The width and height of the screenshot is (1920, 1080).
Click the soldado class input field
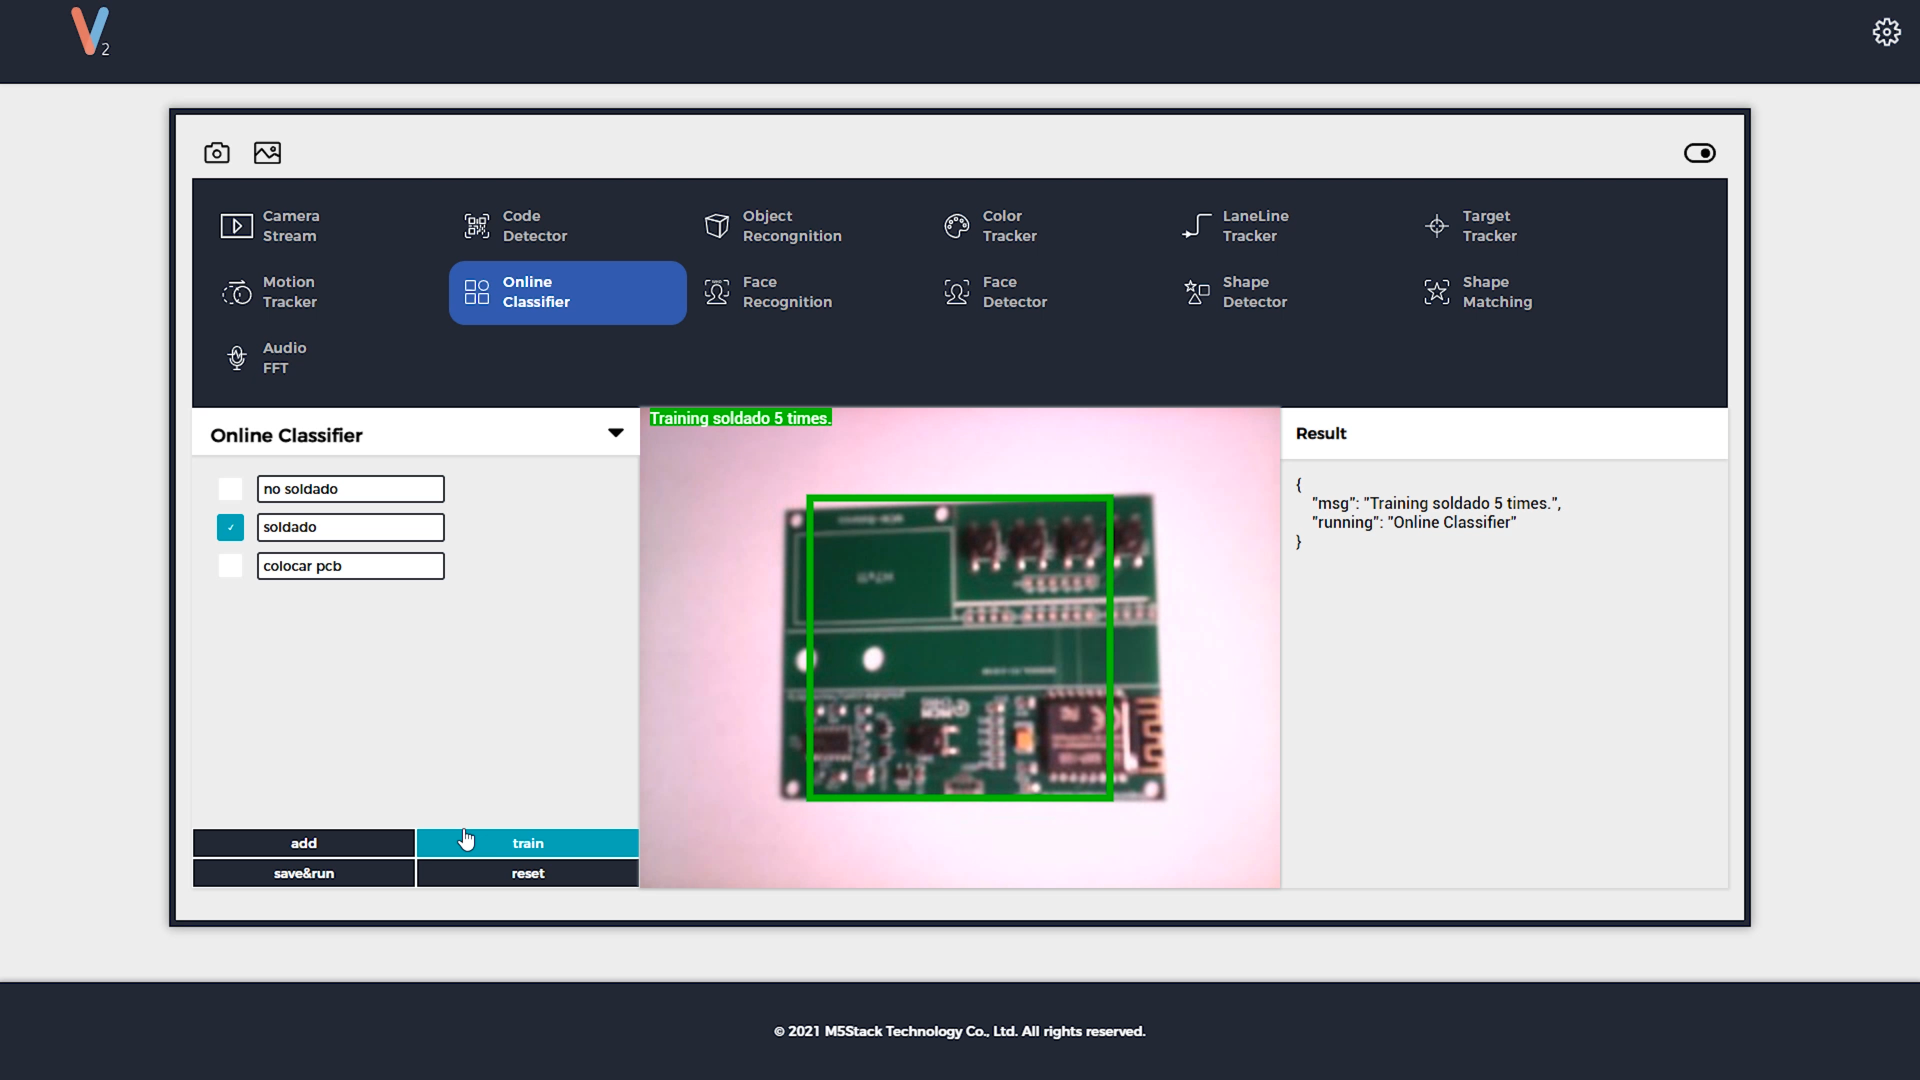[349, 526]
